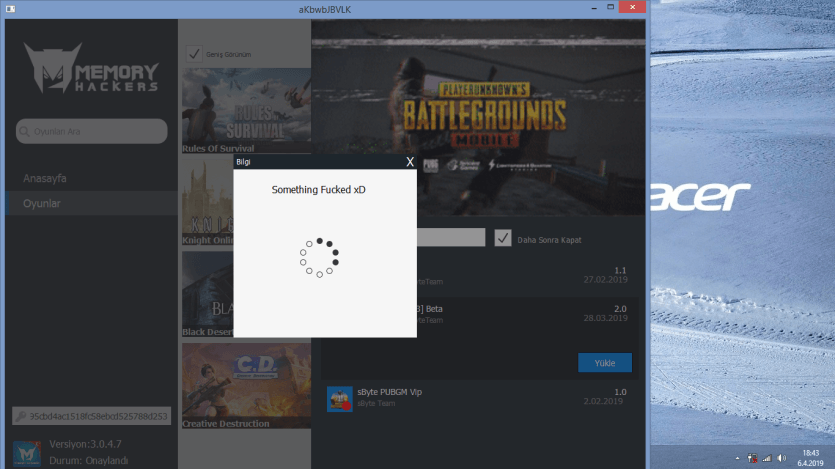Click the grey input bar beside Daha Sonra Kapat
The width and height of the screenshot is (835, 469).
click(451, 237)
